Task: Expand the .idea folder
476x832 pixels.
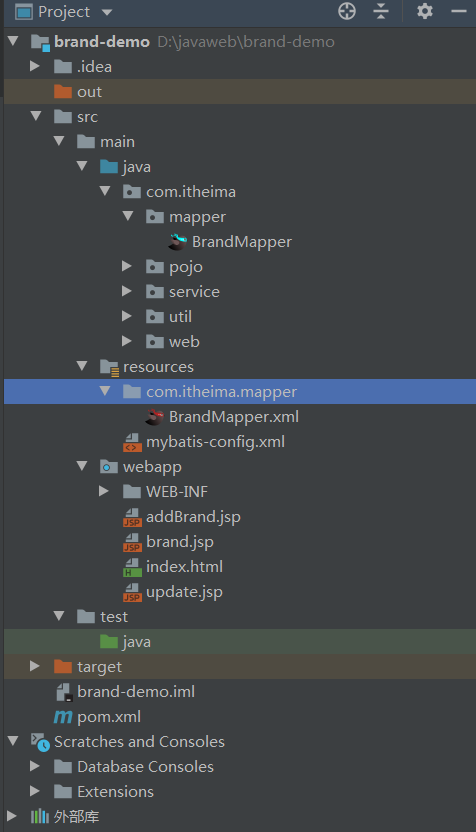Action: [x=35, y=66]
